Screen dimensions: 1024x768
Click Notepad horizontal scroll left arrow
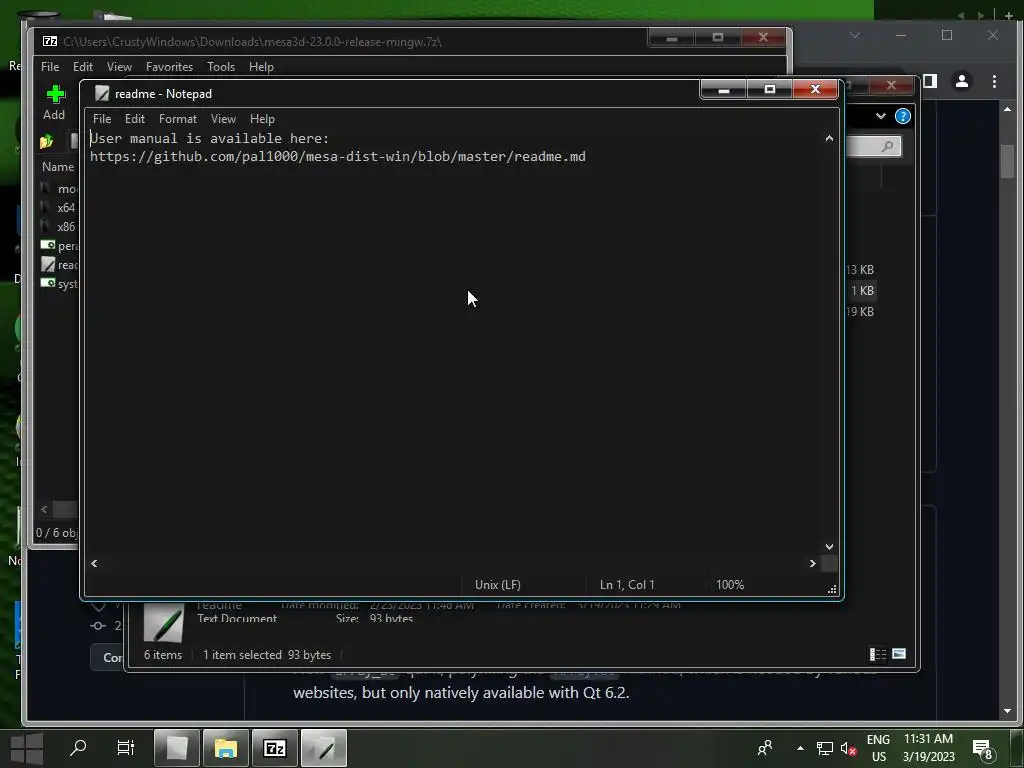(94, 564)
